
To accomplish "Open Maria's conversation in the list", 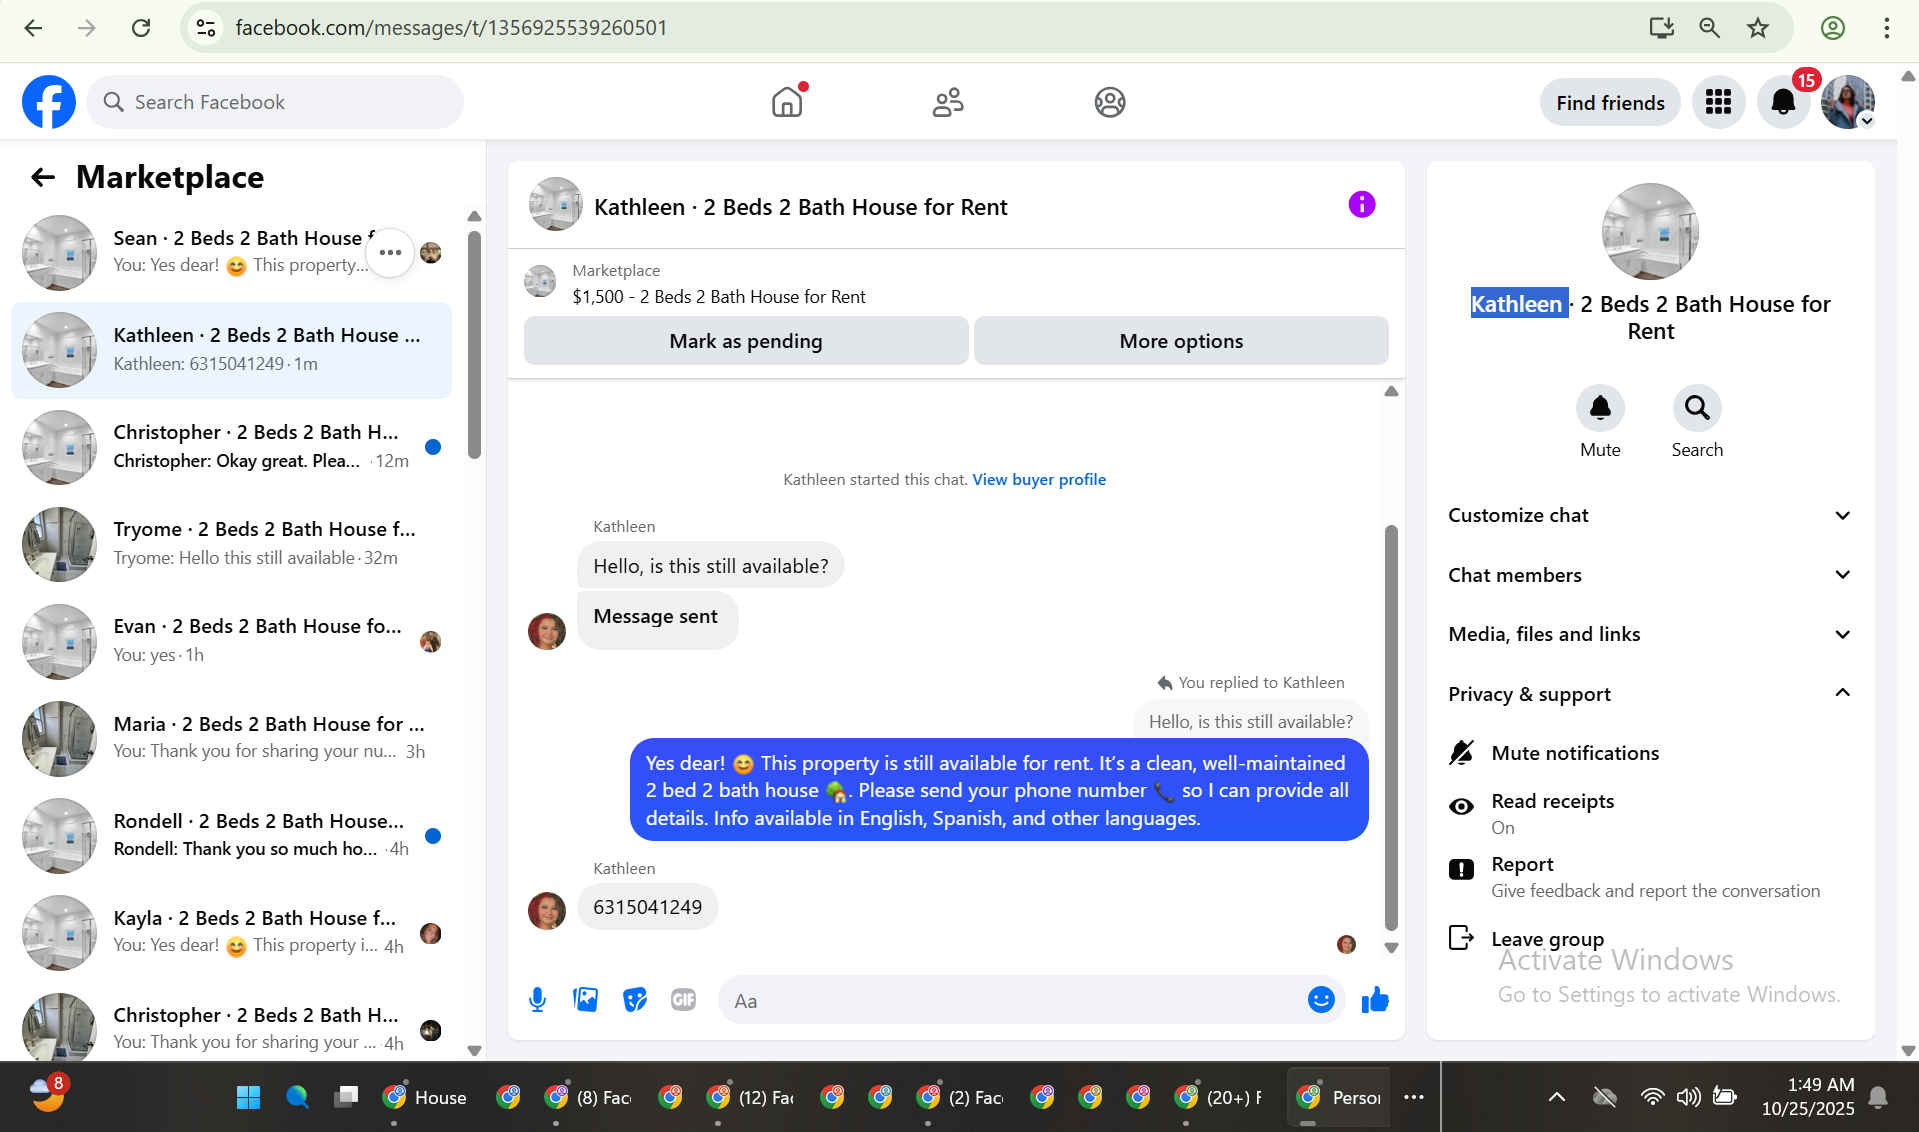I will (x=231, y=738).
